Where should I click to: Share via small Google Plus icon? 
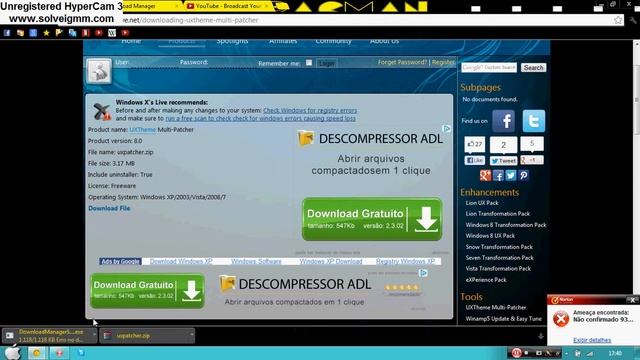click(485, 176)
